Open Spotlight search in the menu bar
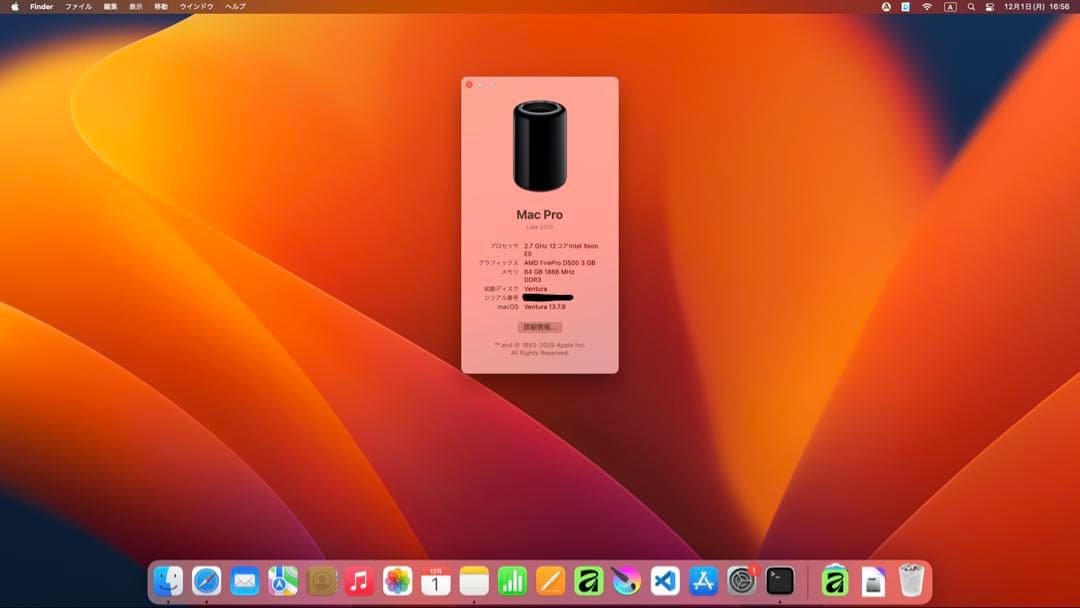Screen dimensions: 1080x608 pyautogui.click(x=971, y=6)
